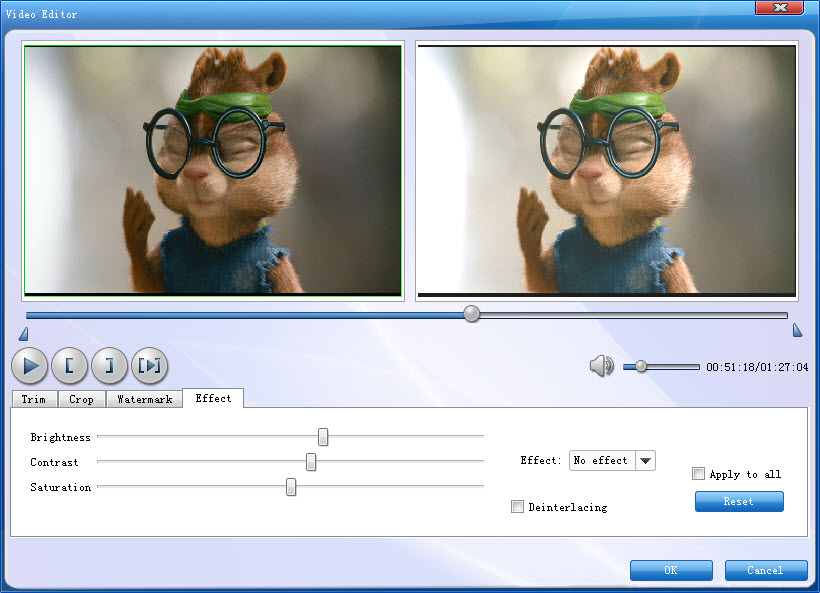Play the video preview
The image size is (820, 593).
[x=30, y=366]
